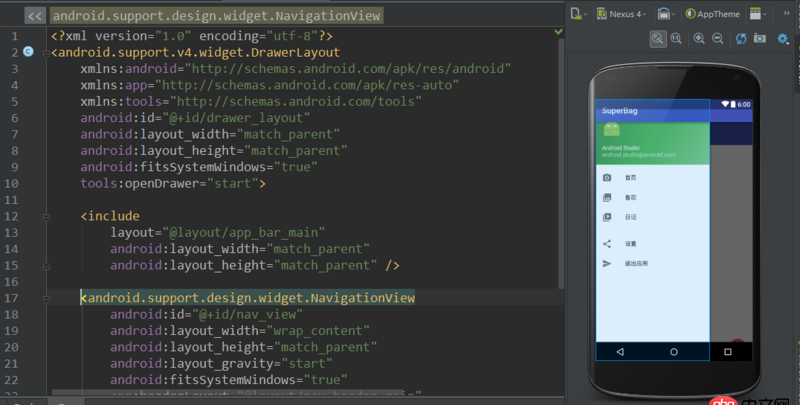Open the Nexus 4 device selector
800x405 pixels.
click(621, 14)
